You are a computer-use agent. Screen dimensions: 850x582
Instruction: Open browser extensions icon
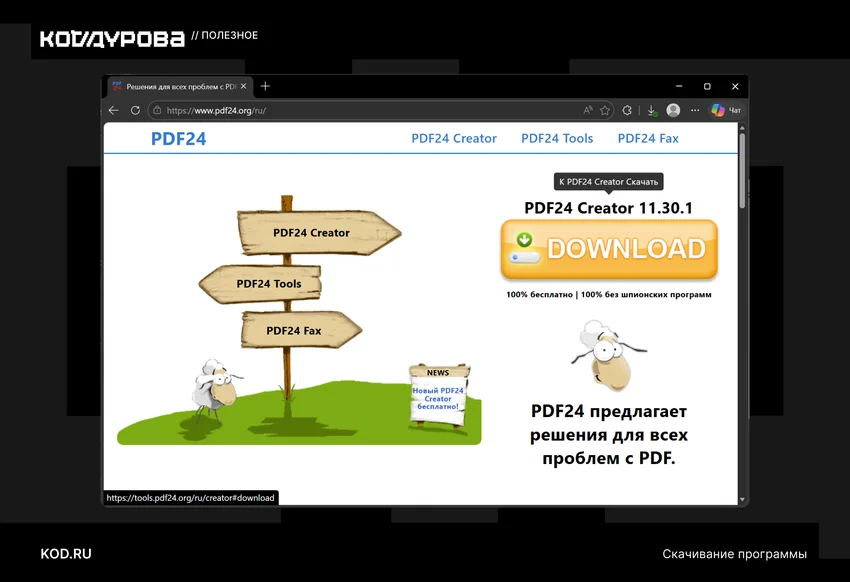[627, 111]
